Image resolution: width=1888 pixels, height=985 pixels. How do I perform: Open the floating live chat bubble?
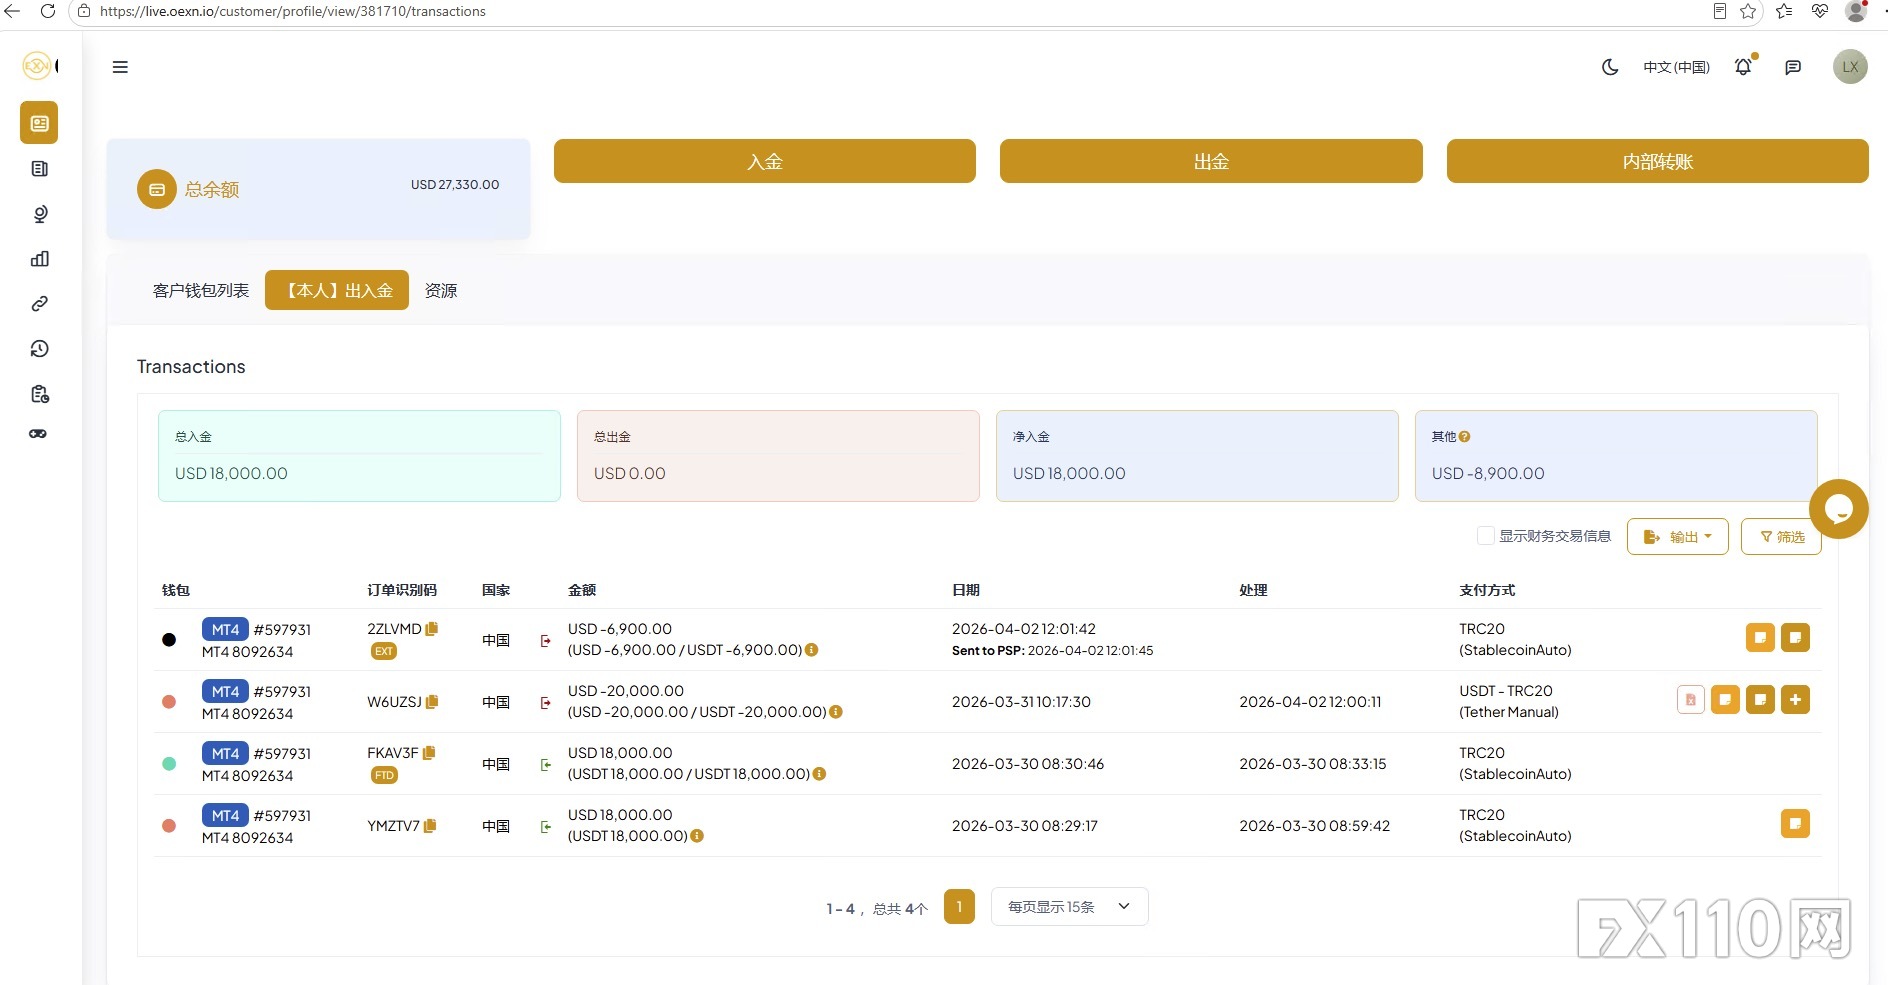(1838, 509)
